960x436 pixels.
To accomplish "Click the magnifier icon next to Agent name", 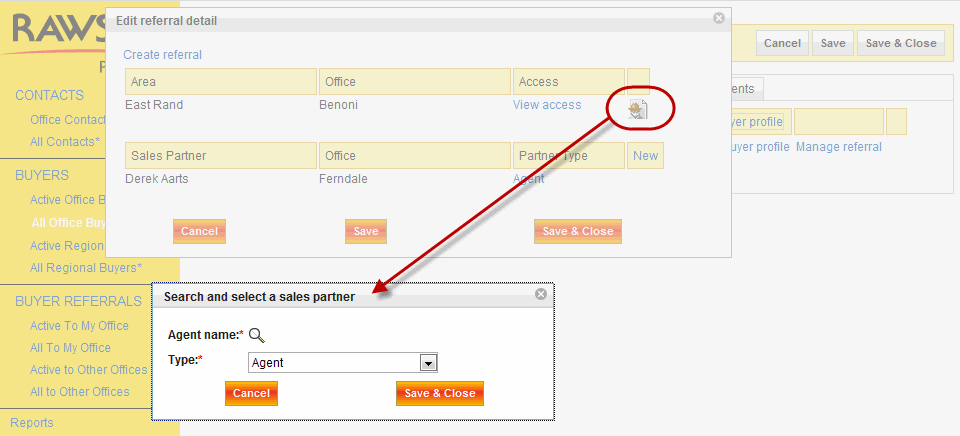I will [x=256, y=336].
